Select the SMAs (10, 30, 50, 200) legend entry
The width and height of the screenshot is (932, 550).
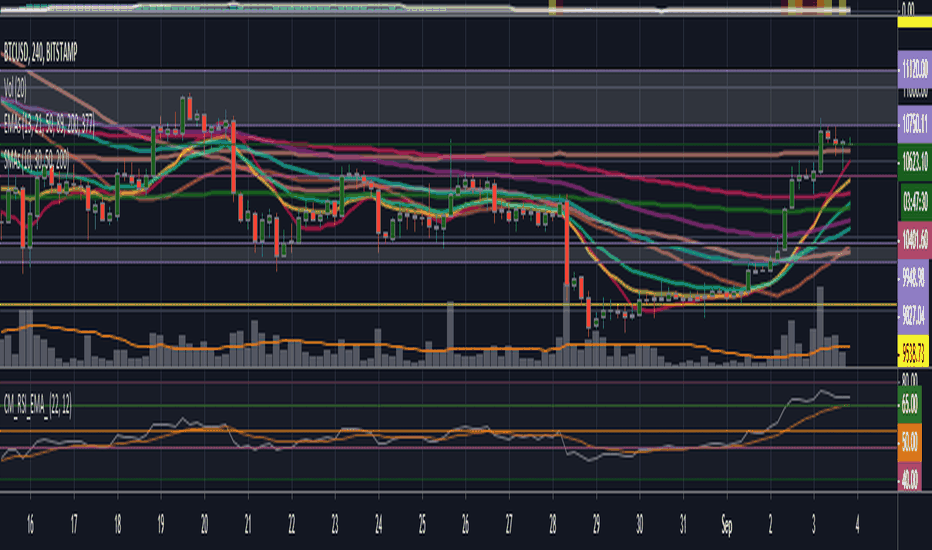click(x=36, y=159)
